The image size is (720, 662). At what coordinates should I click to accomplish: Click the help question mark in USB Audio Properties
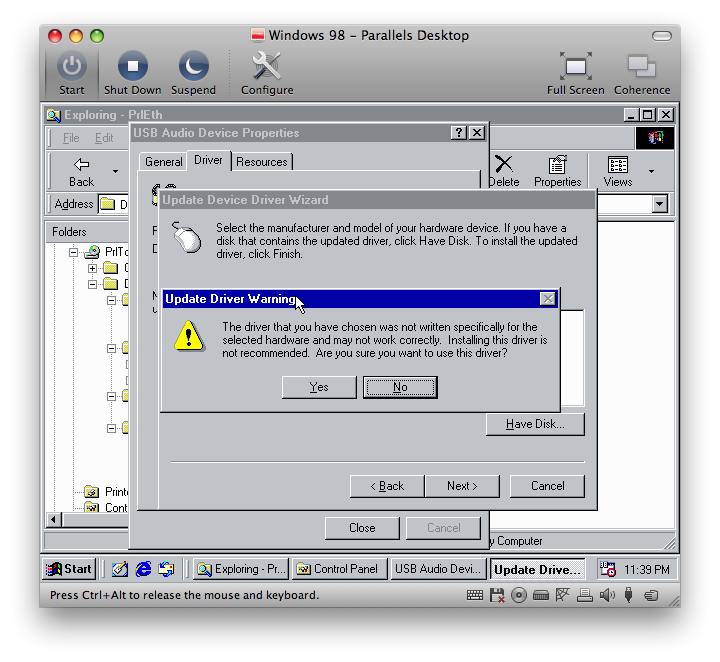point(459,133)
